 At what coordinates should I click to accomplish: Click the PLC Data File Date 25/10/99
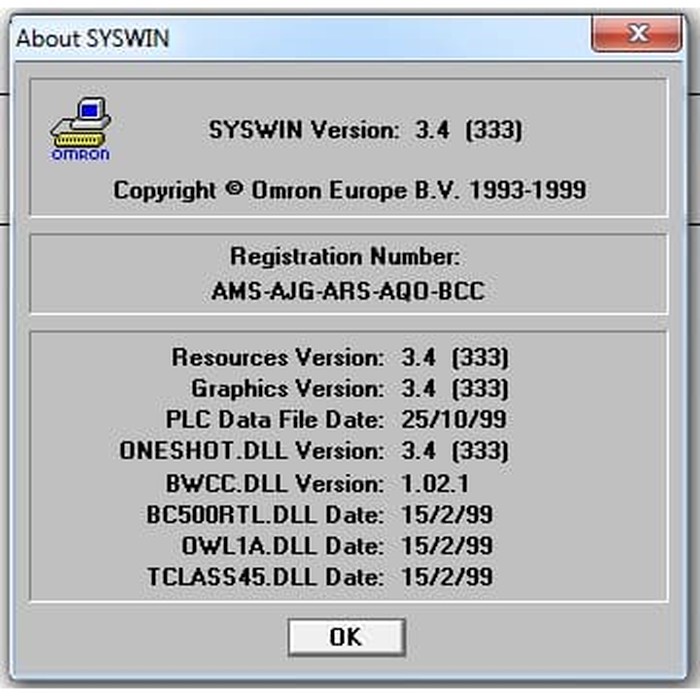tap(336, 420)
